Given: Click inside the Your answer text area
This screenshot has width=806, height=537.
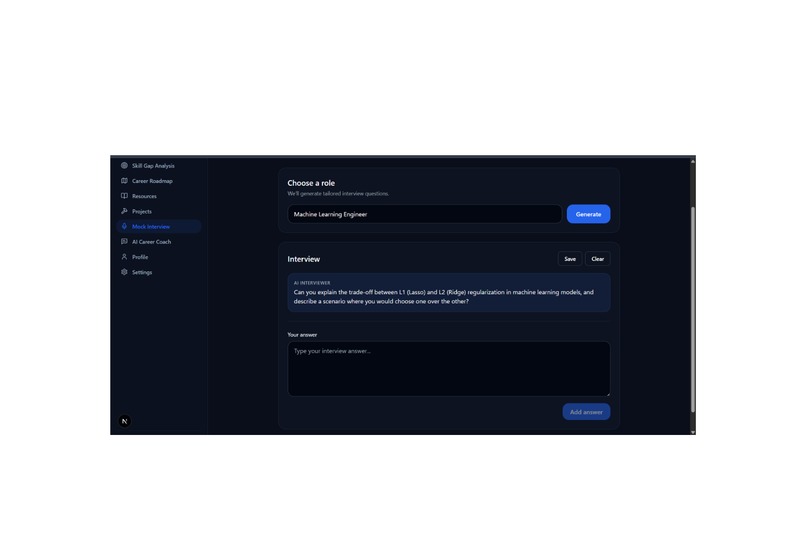Looking at the screenshot, I should click(x=448, y=368).
